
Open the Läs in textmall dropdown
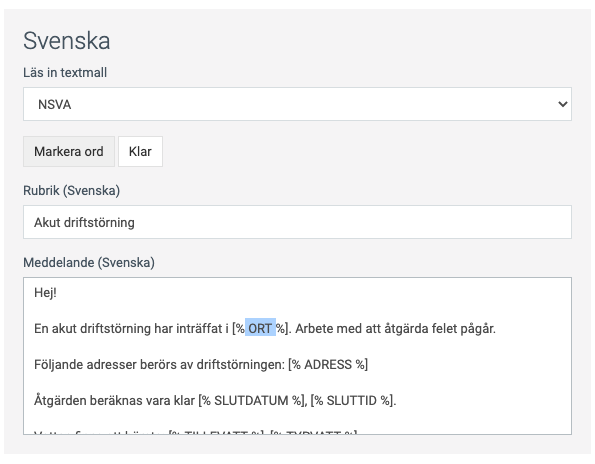pyautogui.click(x=297, y=104)
